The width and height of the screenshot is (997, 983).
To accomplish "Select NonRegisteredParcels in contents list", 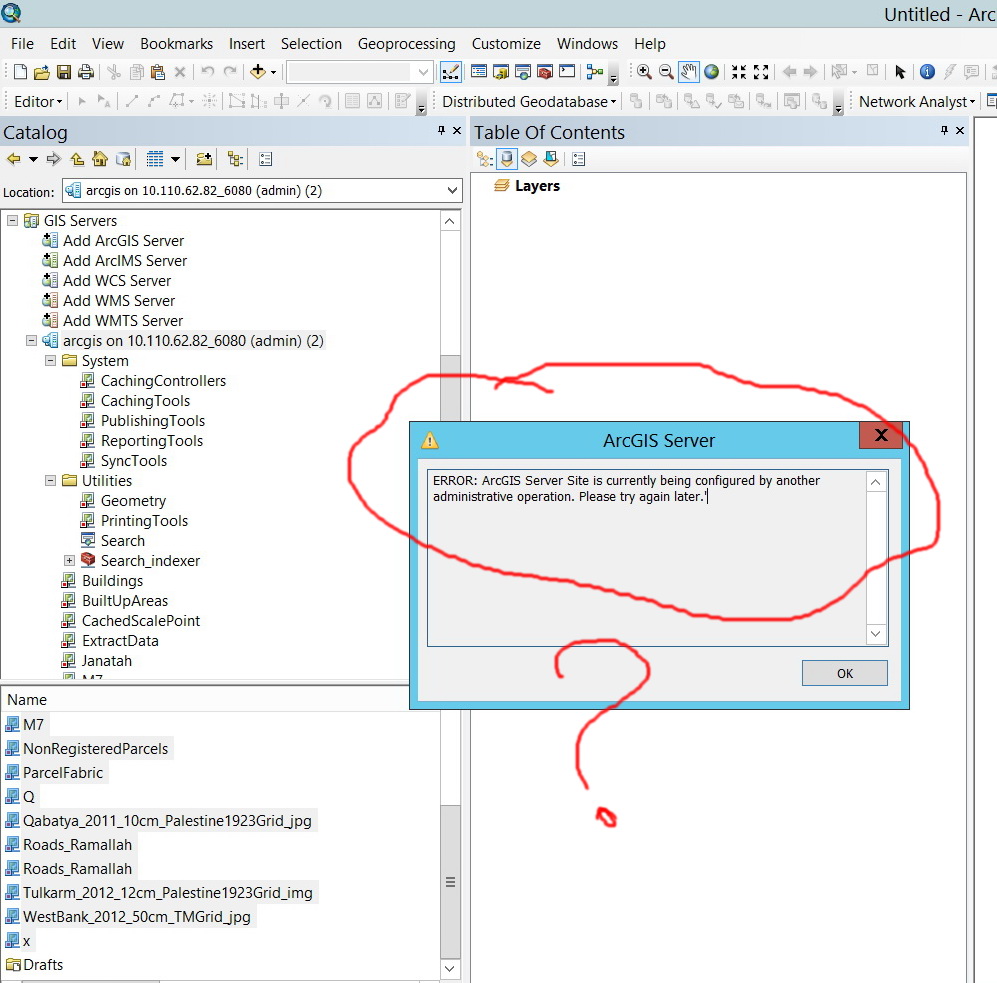I will point(95,748).
